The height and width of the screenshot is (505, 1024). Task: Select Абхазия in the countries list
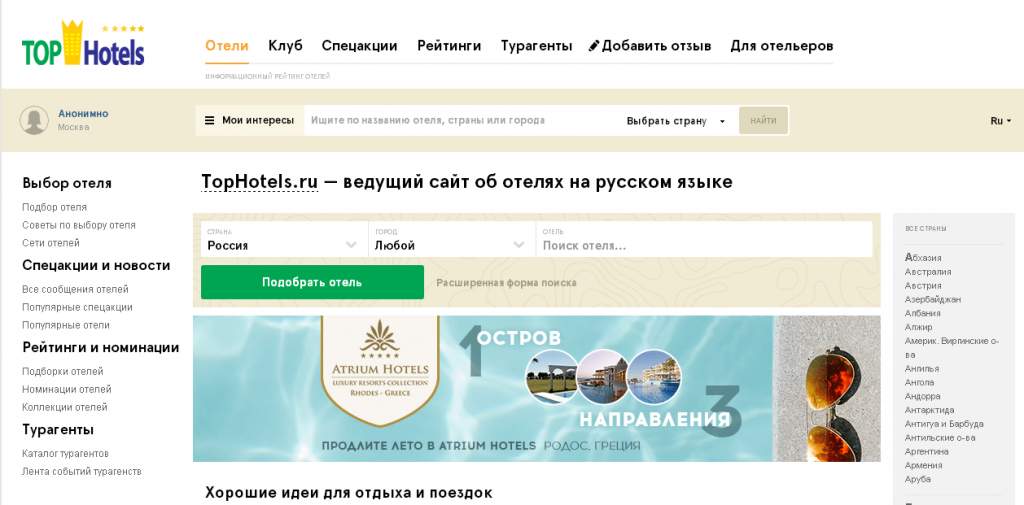coord(923,258)
